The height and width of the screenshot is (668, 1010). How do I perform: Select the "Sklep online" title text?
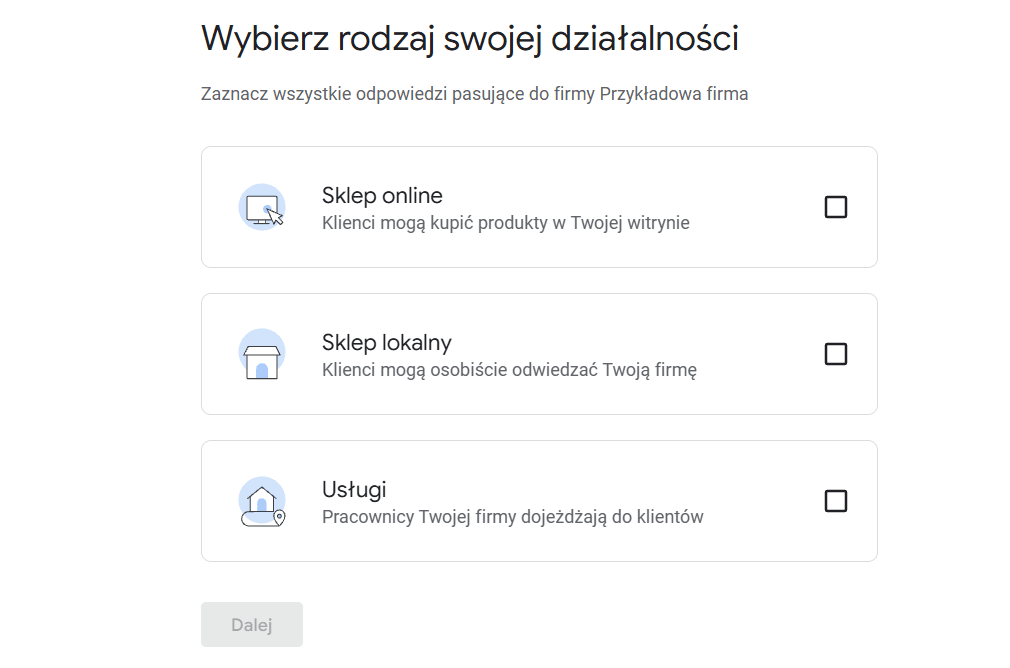382,195
